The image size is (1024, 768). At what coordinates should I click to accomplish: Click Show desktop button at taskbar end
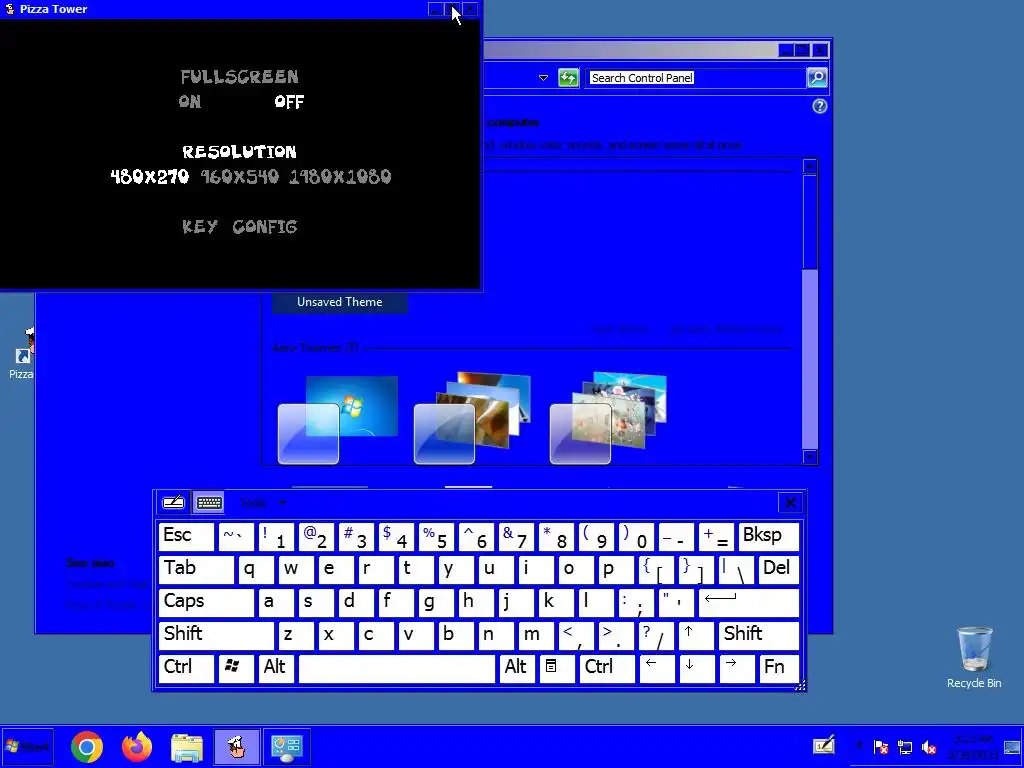pyautogui.click(x=1012, y=746)
